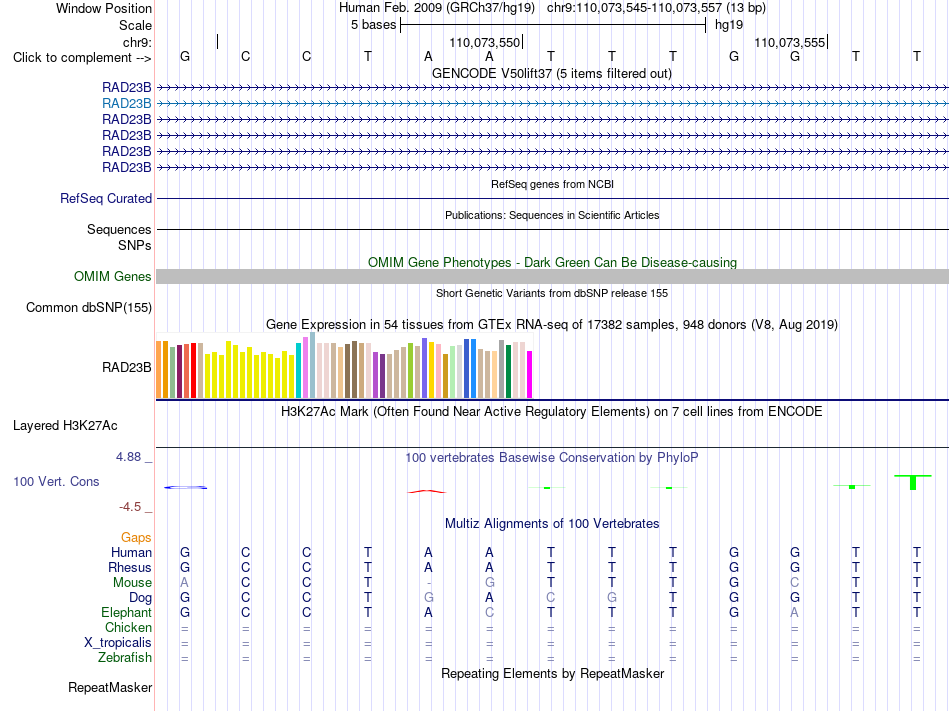Image resolution: width=950 pixels, height=711 pixels.
Task: Click the Sequences track label
Action: tap(119, 230)
